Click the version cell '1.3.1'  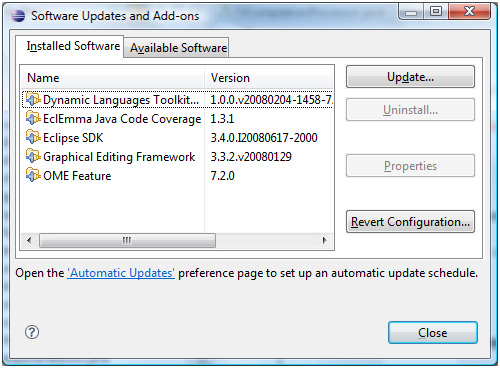coord(222,119)
